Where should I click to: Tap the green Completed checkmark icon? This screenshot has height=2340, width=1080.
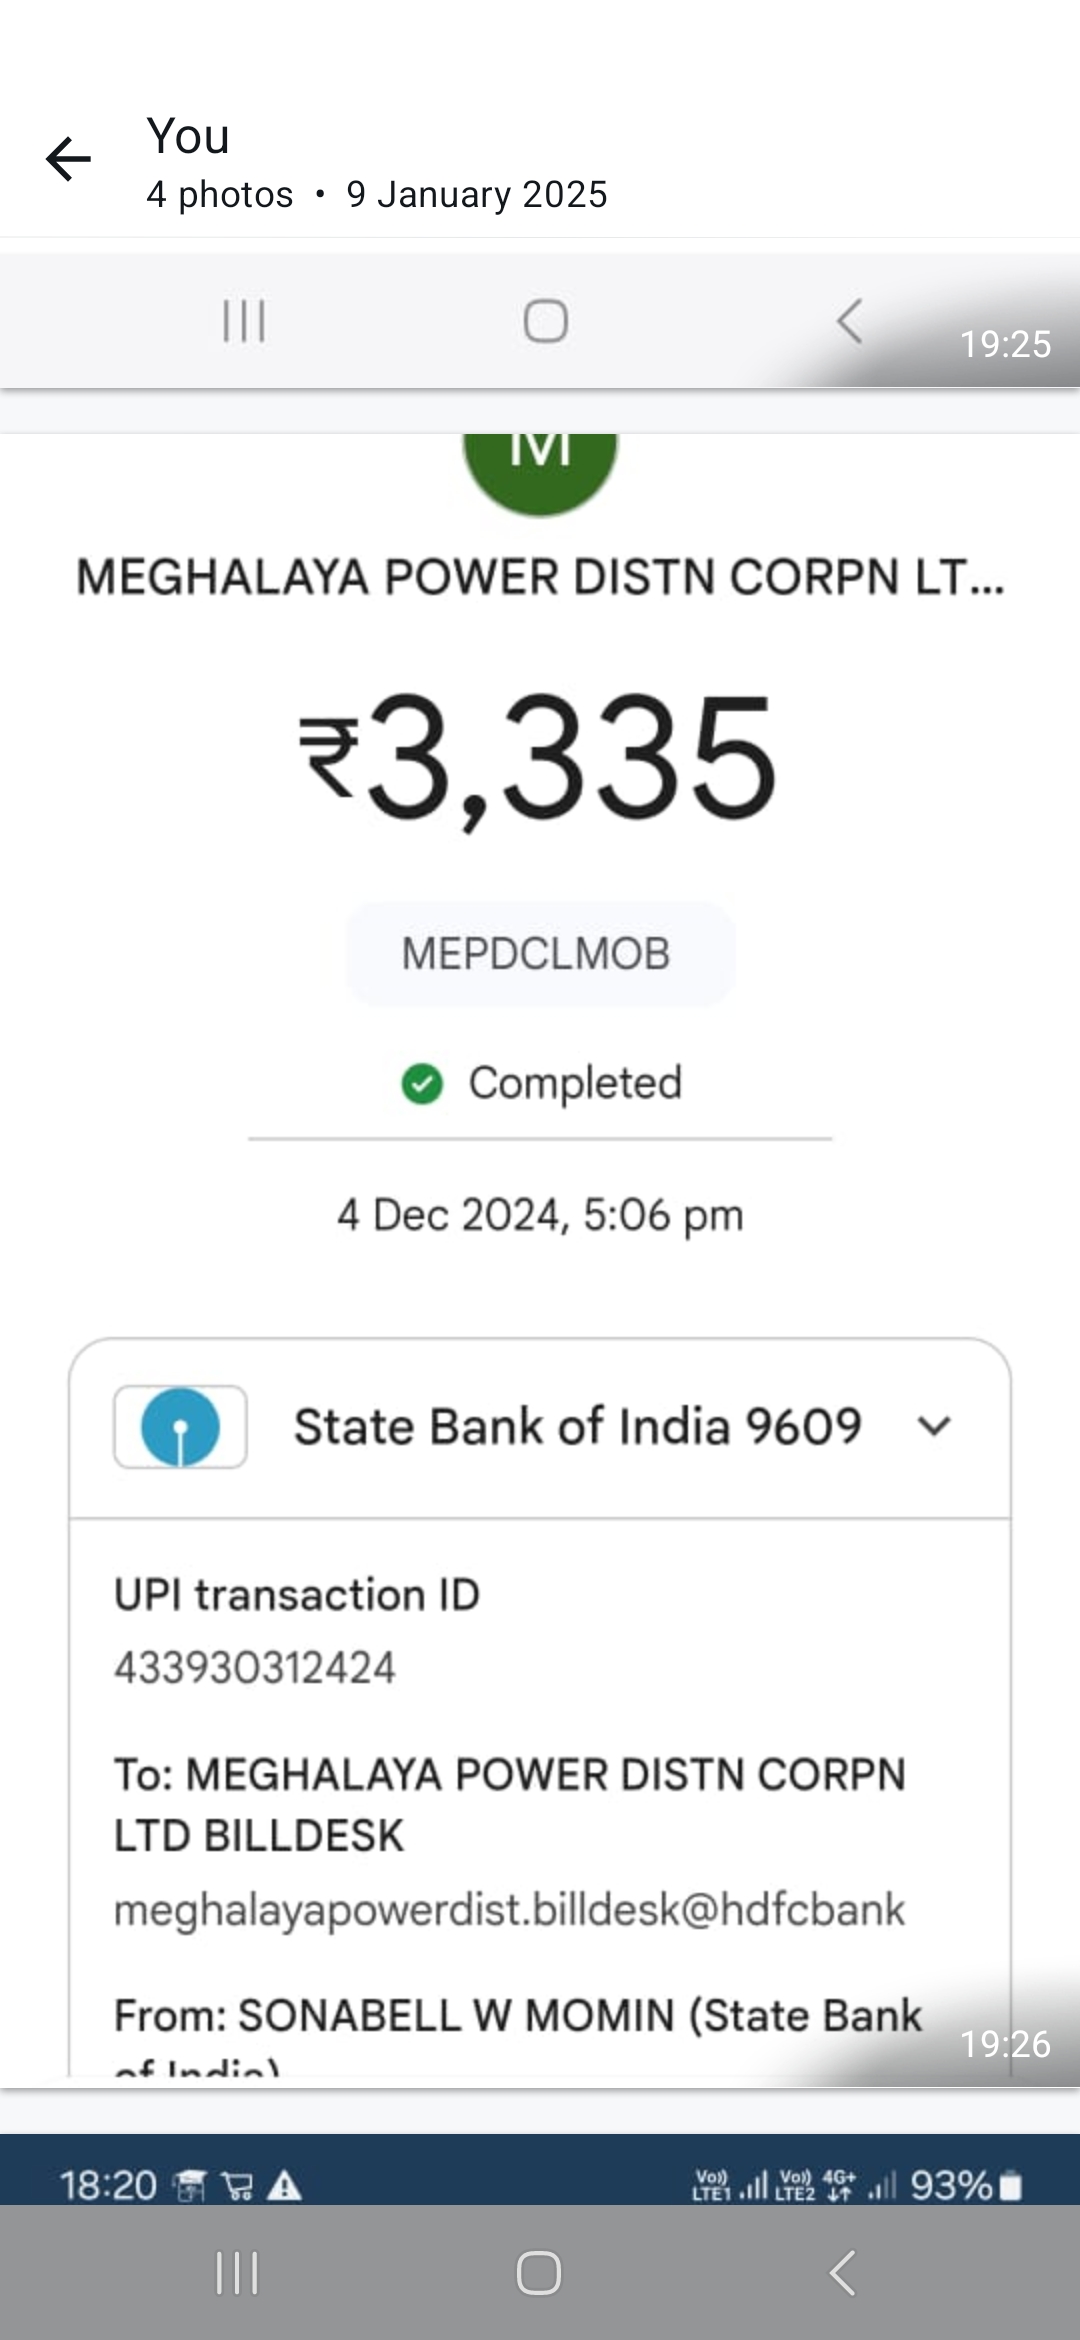(422, 1083)
